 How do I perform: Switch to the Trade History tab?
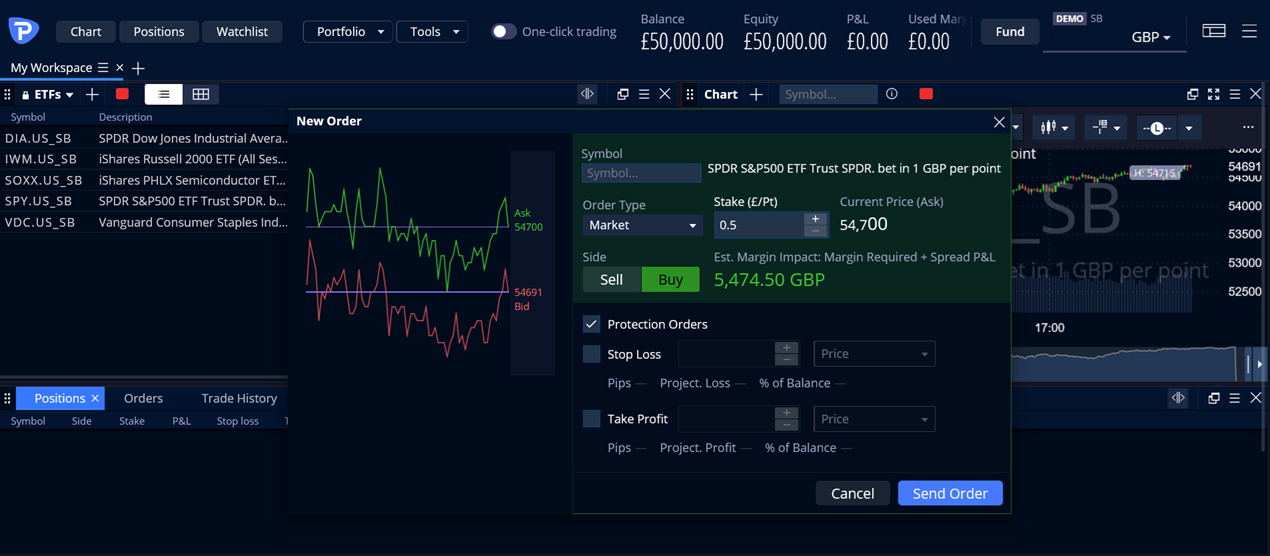pos(239,398)
